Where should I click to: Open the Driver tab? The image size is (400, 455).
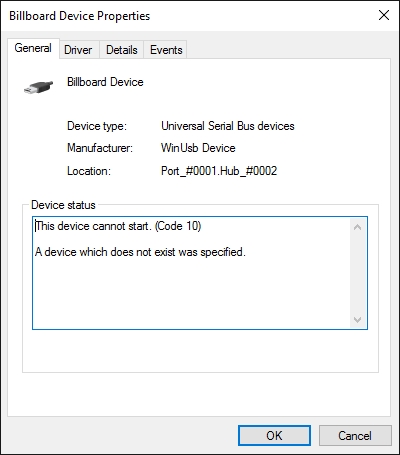click(x=78, y=50)
